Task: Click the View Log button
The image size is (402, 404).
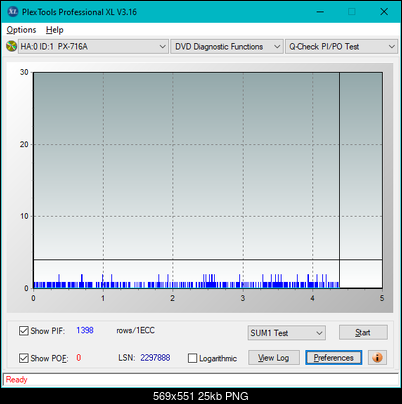Action: point(274,358)
